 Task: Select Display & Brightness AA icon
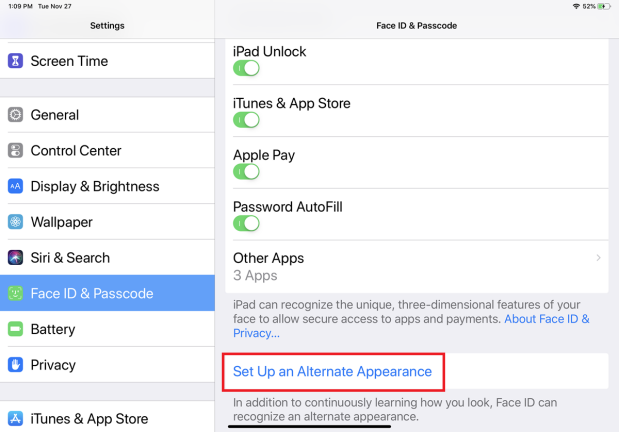pos(15,186)
